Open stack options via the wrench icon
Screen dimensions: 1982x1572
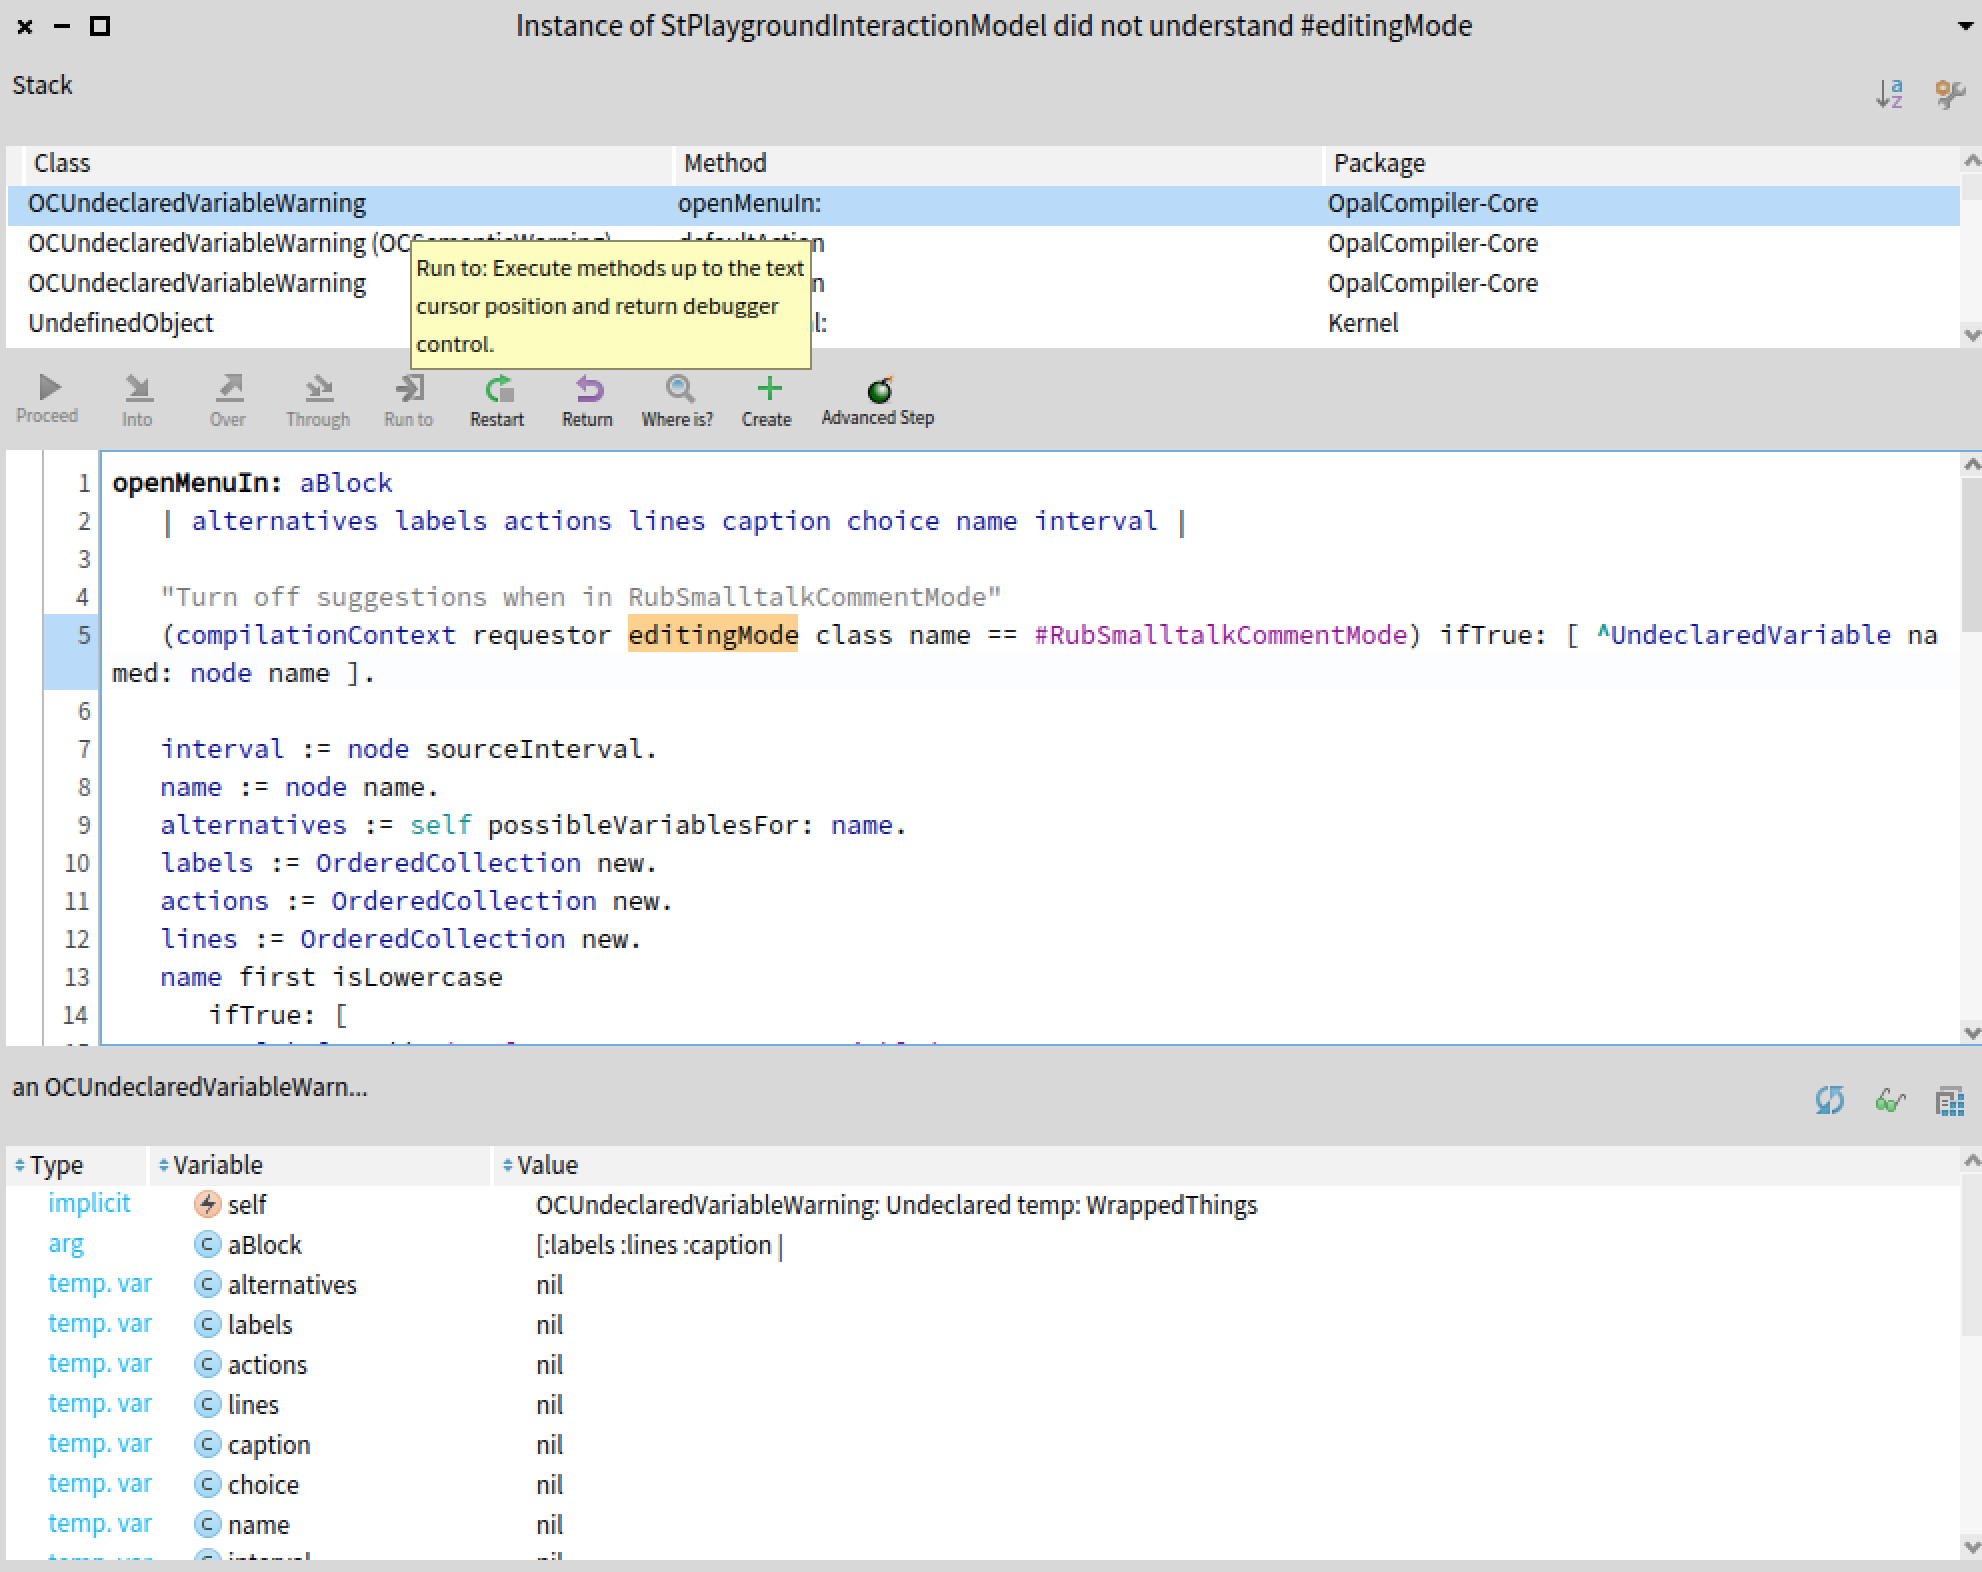(x=1948, y=92)
